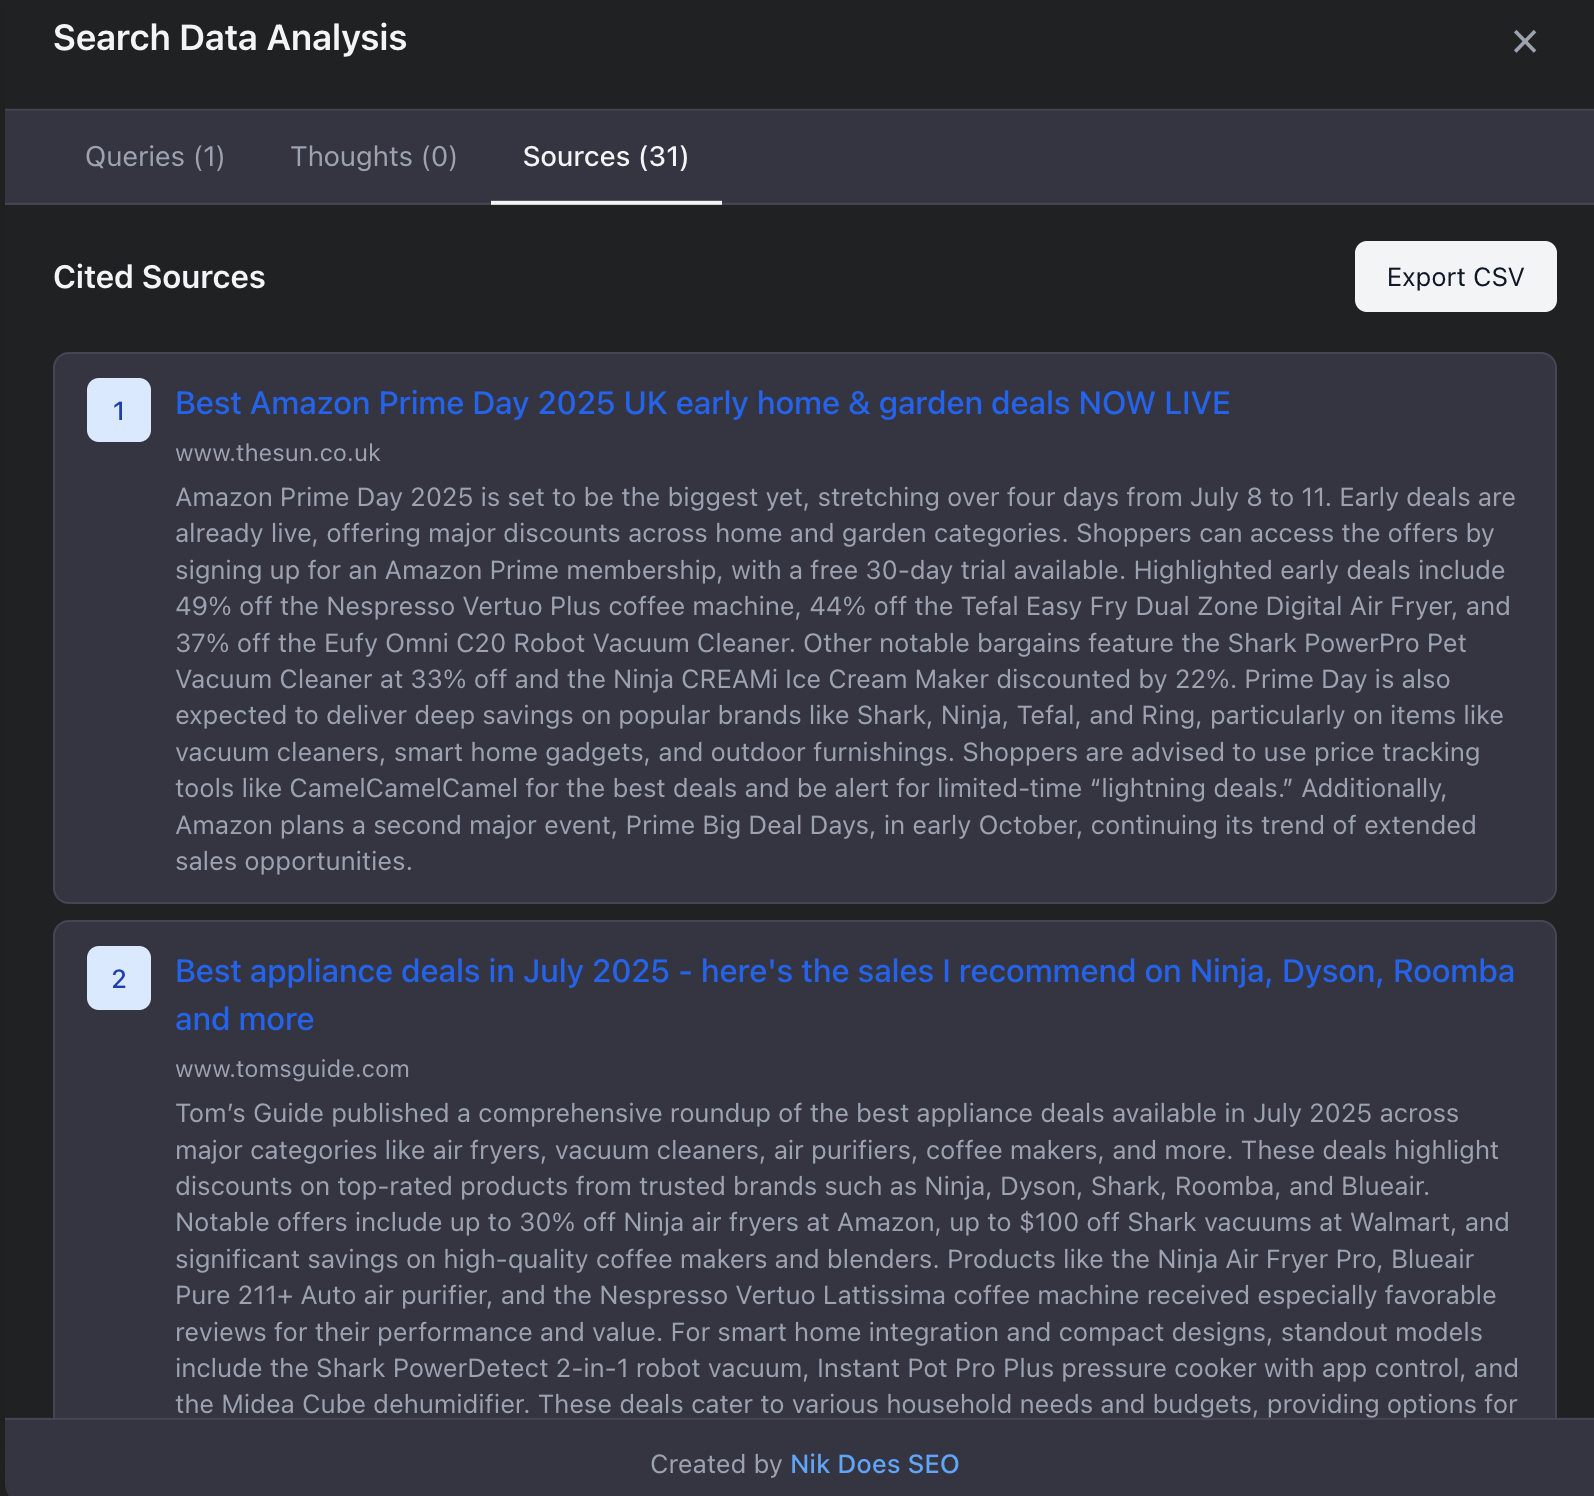Viewport: 1594px width, 1496px height.
Task: Click the Sun article summary paragraph
Action: click(x=845, y=679)
